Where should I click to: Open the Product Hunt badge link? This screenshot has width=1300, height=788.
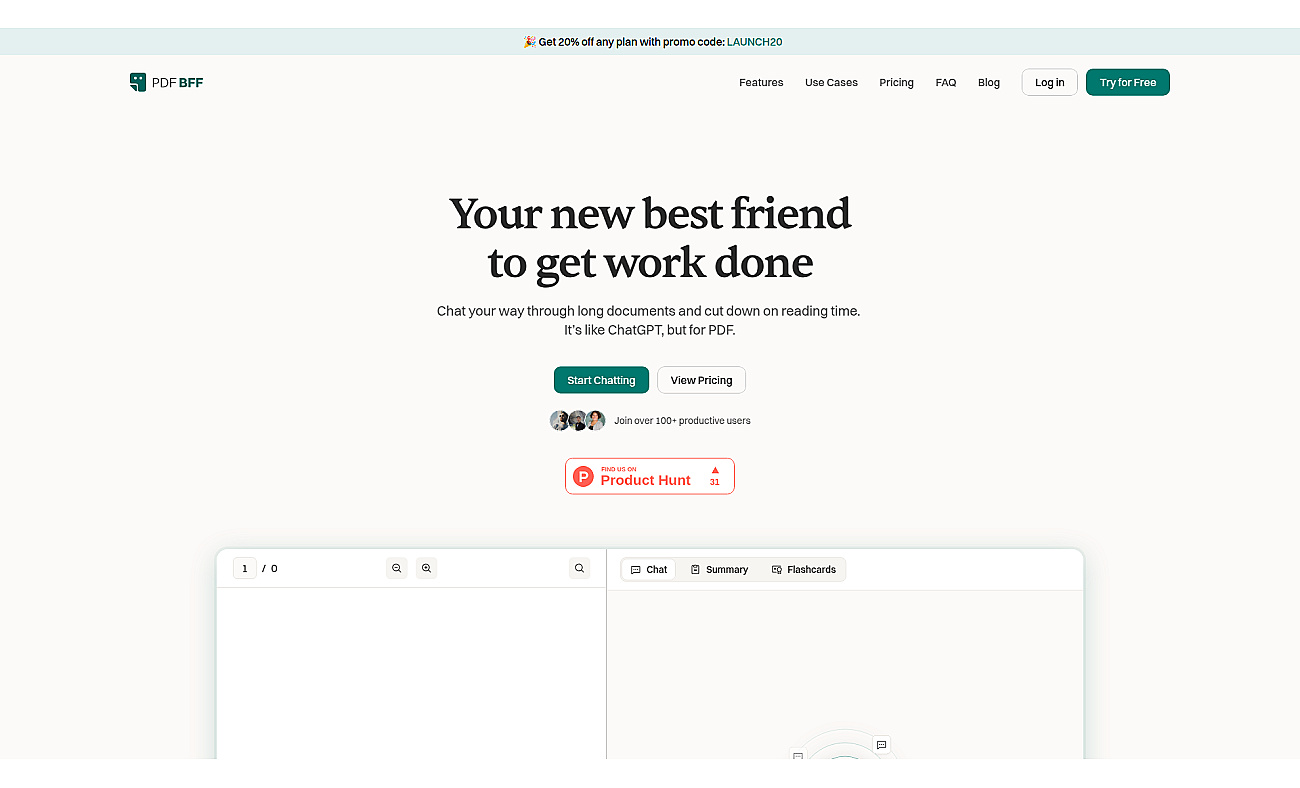(x=650, y=476)
